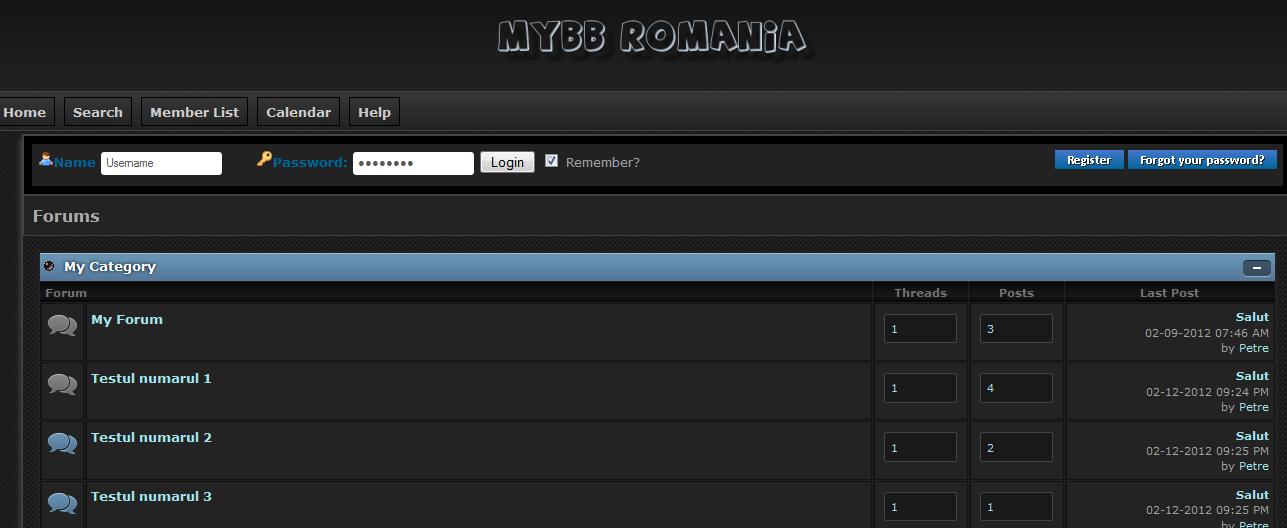This screenshot has width=1287, height=528.
Task: Focus the Password input field
Action: [x=413, y=163]
